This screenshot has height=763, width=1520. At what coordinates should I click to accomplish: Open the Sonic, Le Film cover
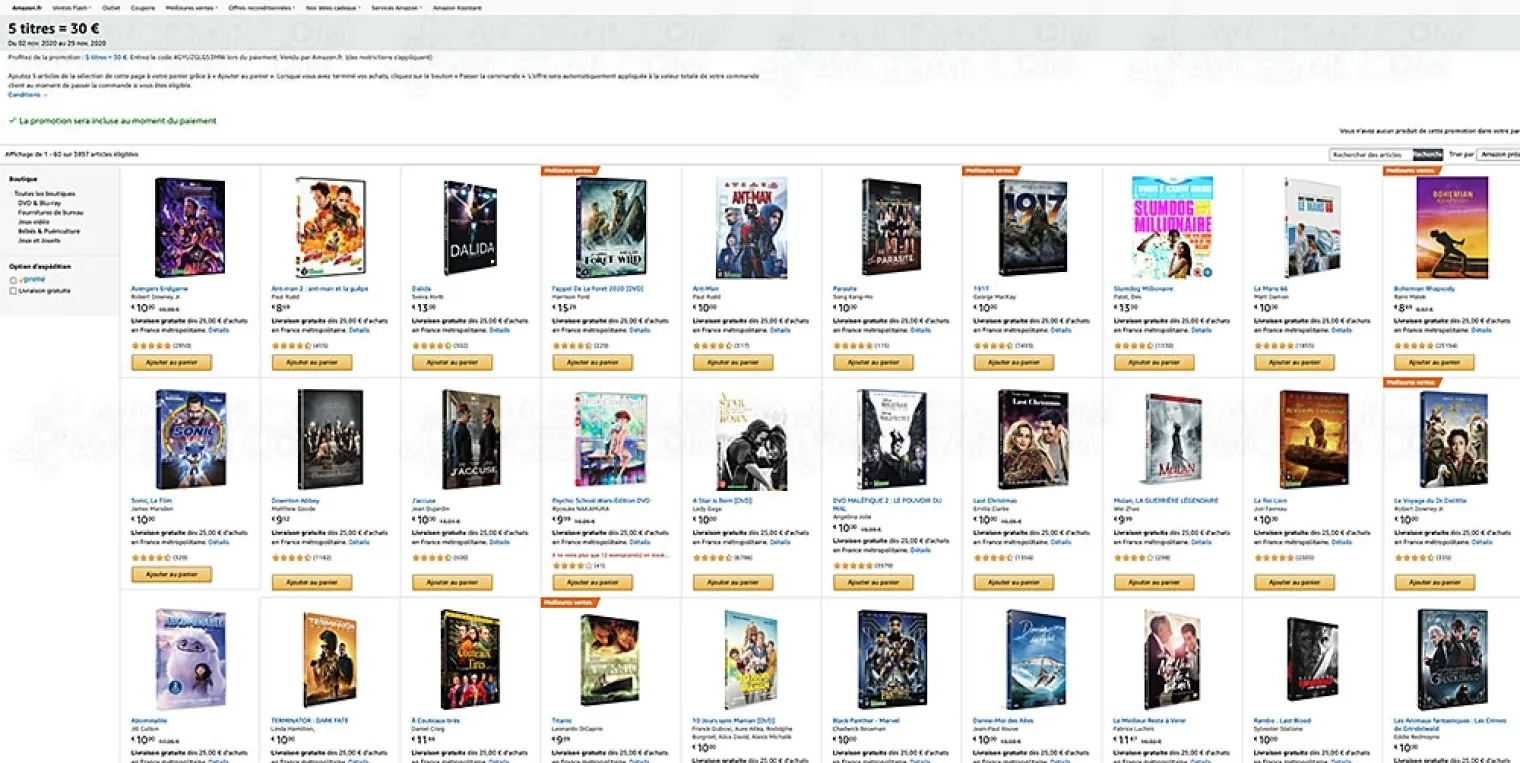tap(191, 440)
